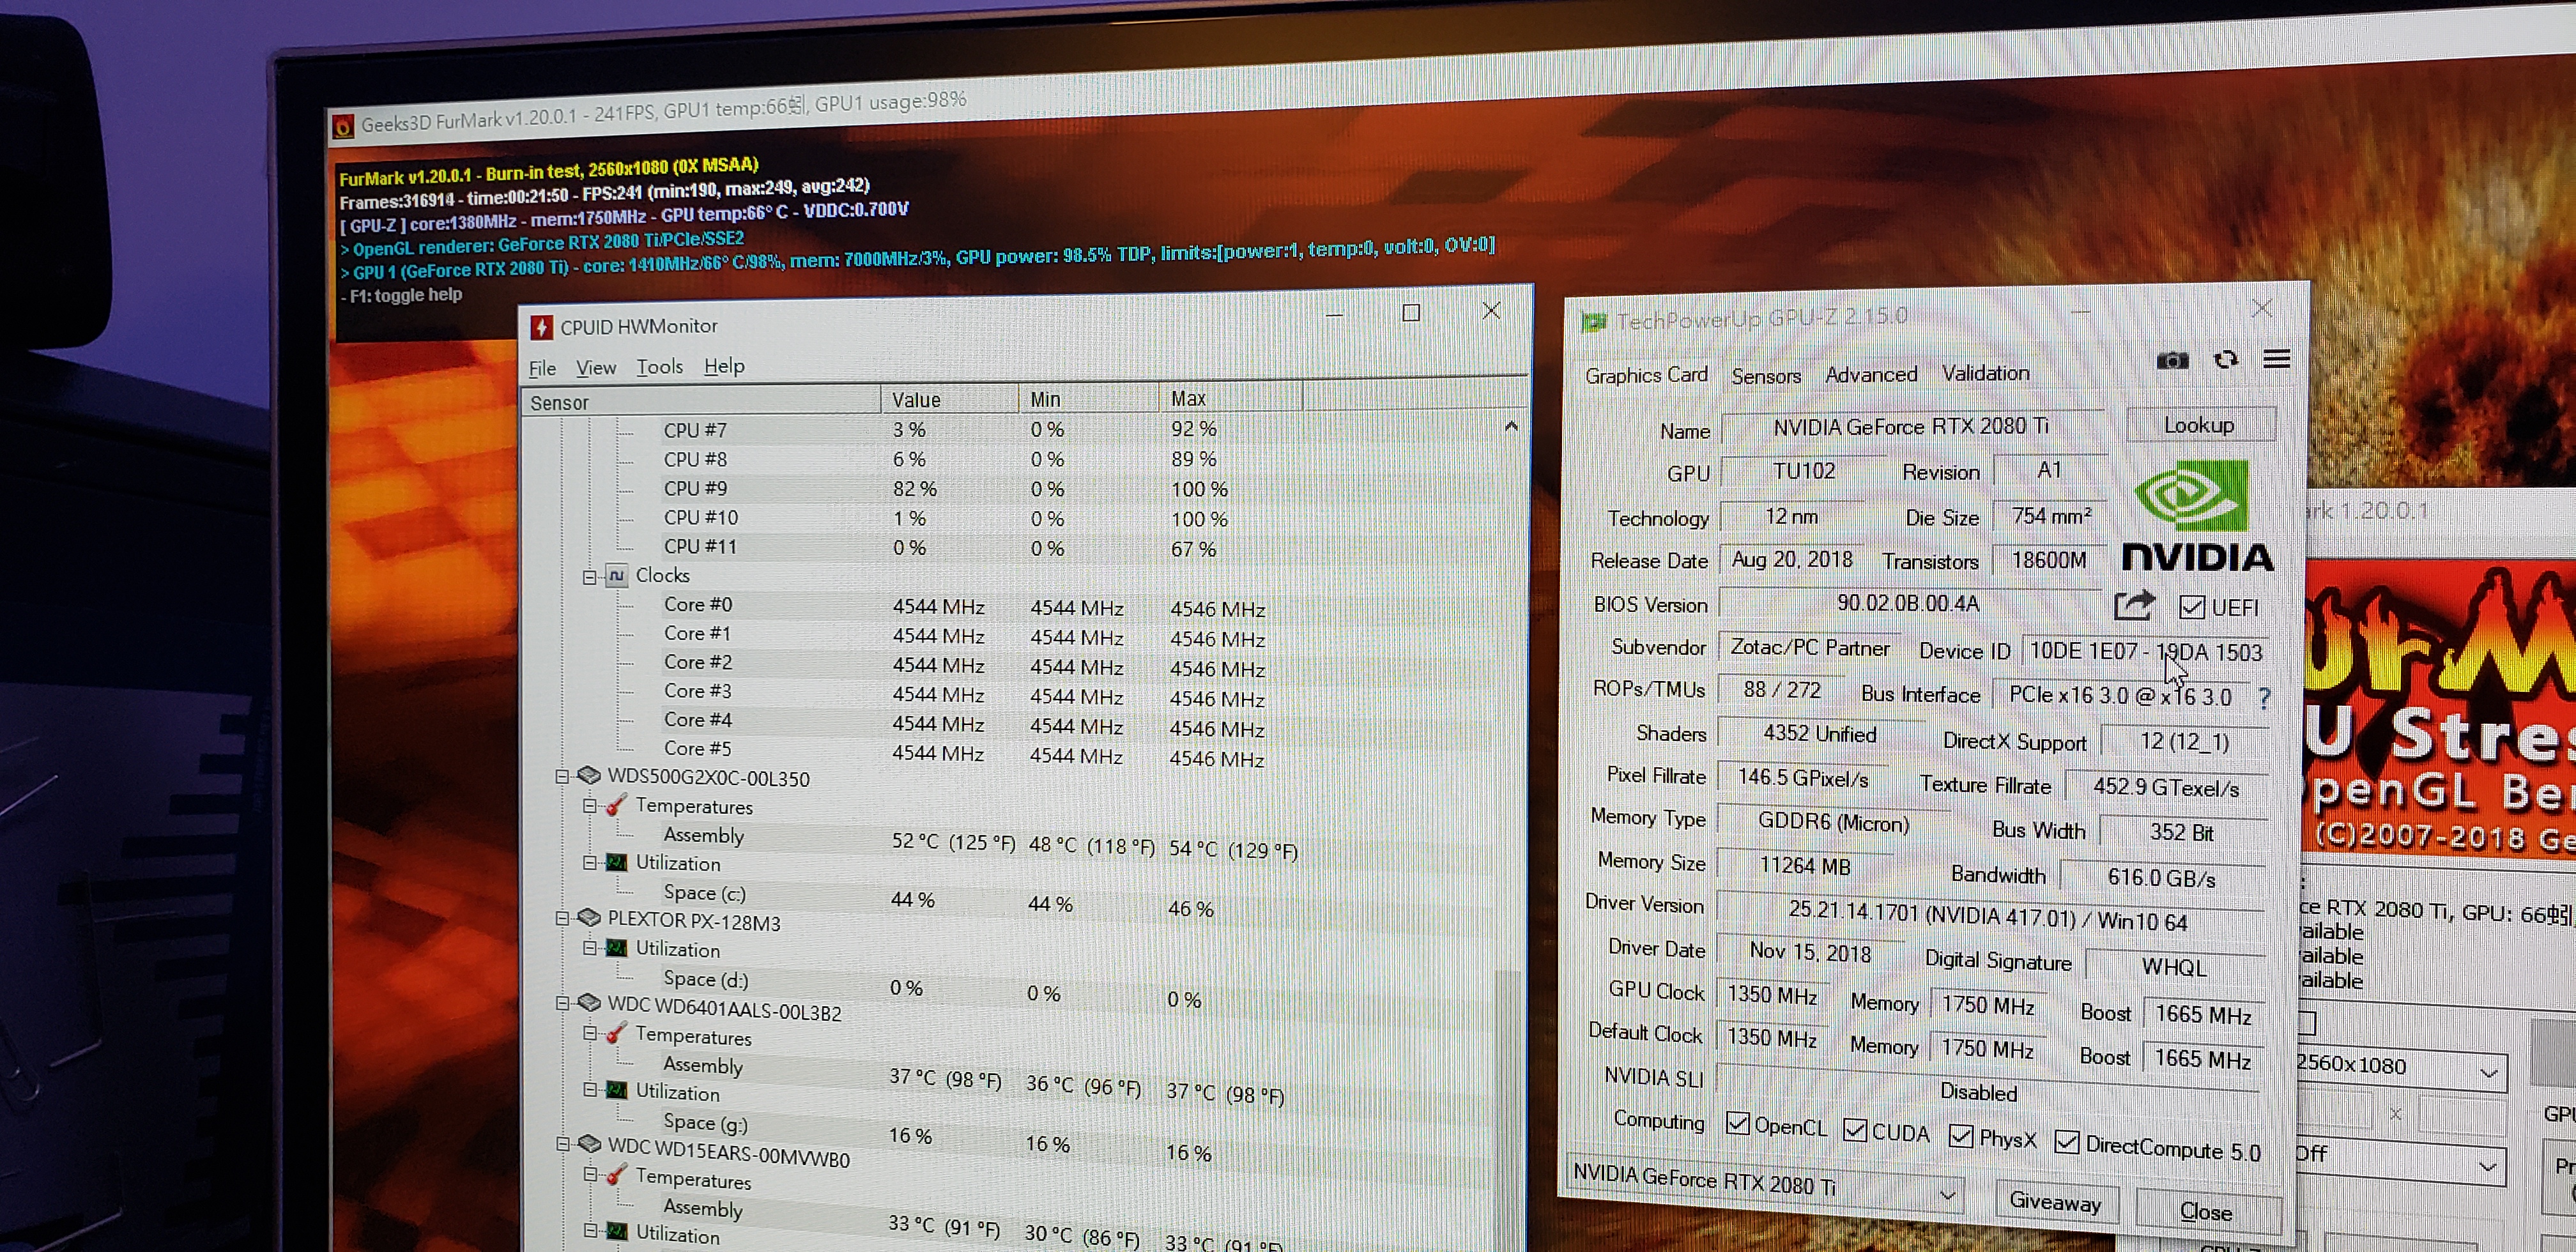2576x1252 pixels.
Task: Collapse the WDC WD15EARS-00MVWB0 node
Action: (561, 1145)
